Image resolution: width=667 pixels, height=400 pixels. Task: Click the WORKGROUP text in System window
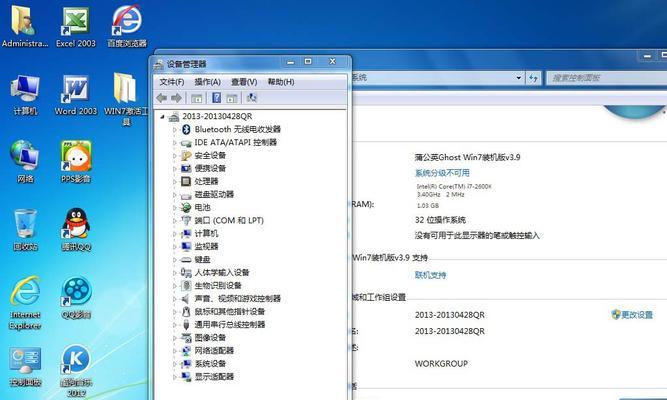tap(441, 364)
